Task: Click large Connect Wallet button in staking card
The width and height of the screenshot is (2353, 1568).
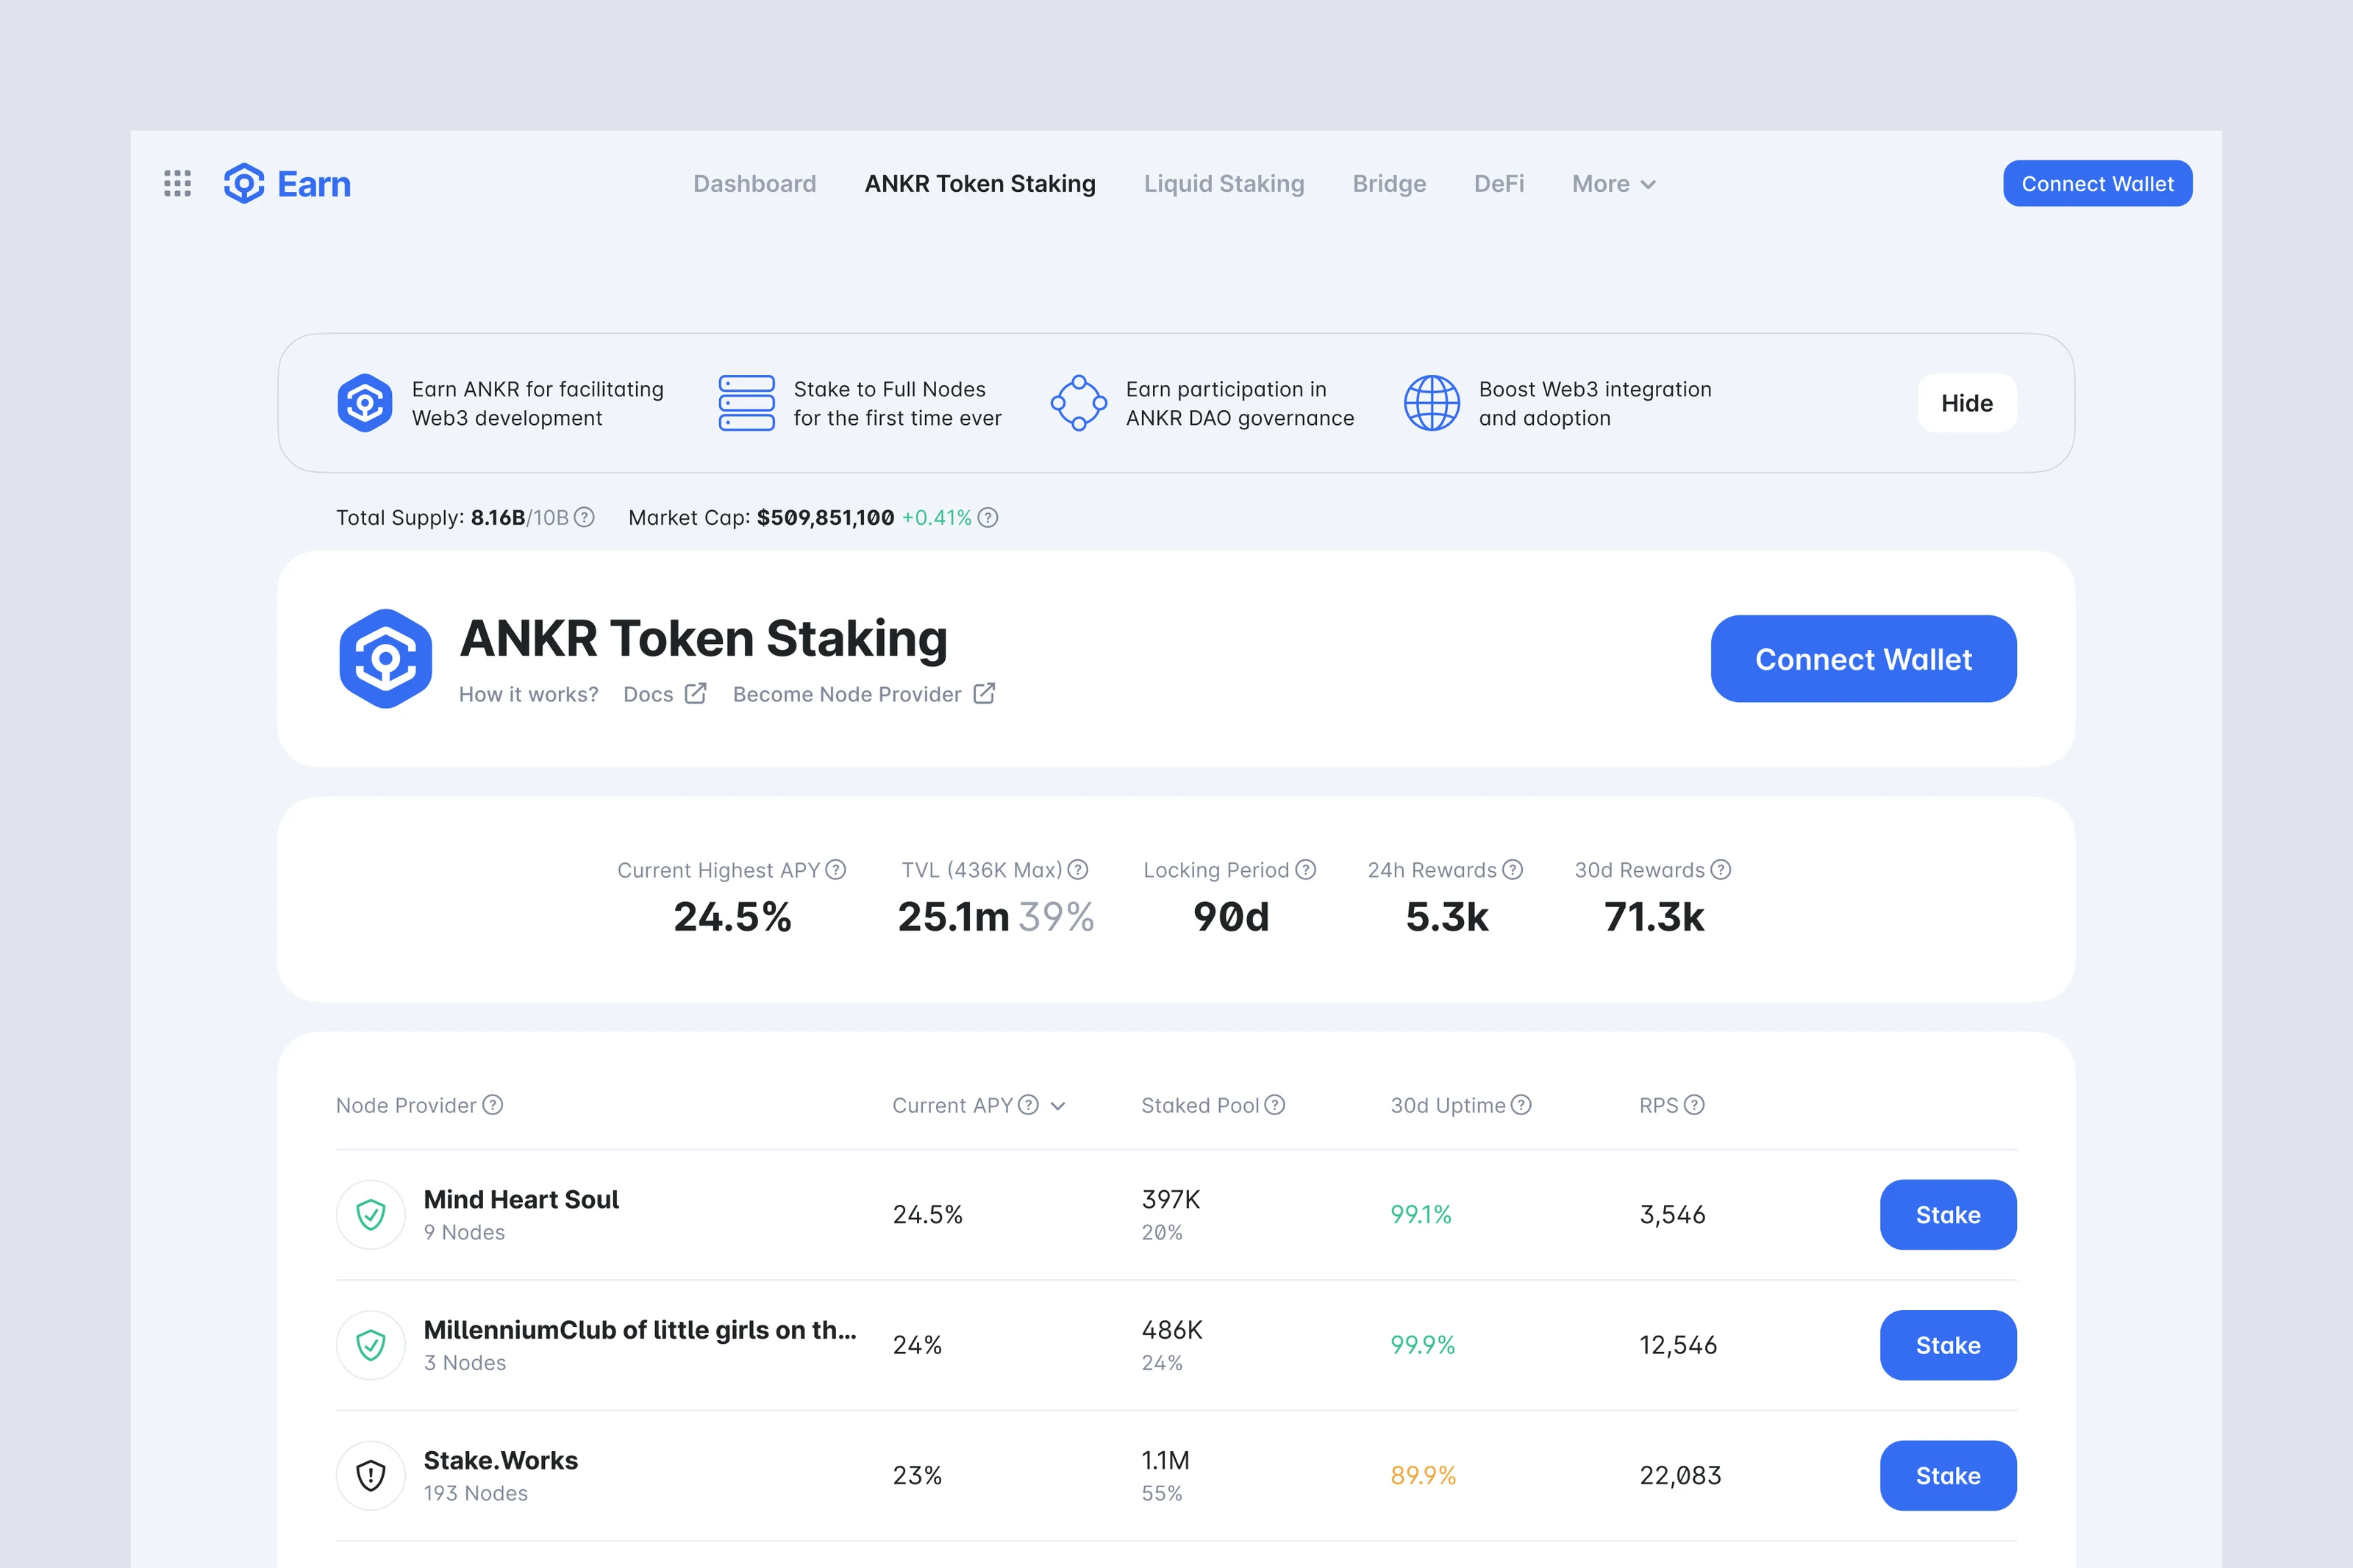Action: point(1863,659)
